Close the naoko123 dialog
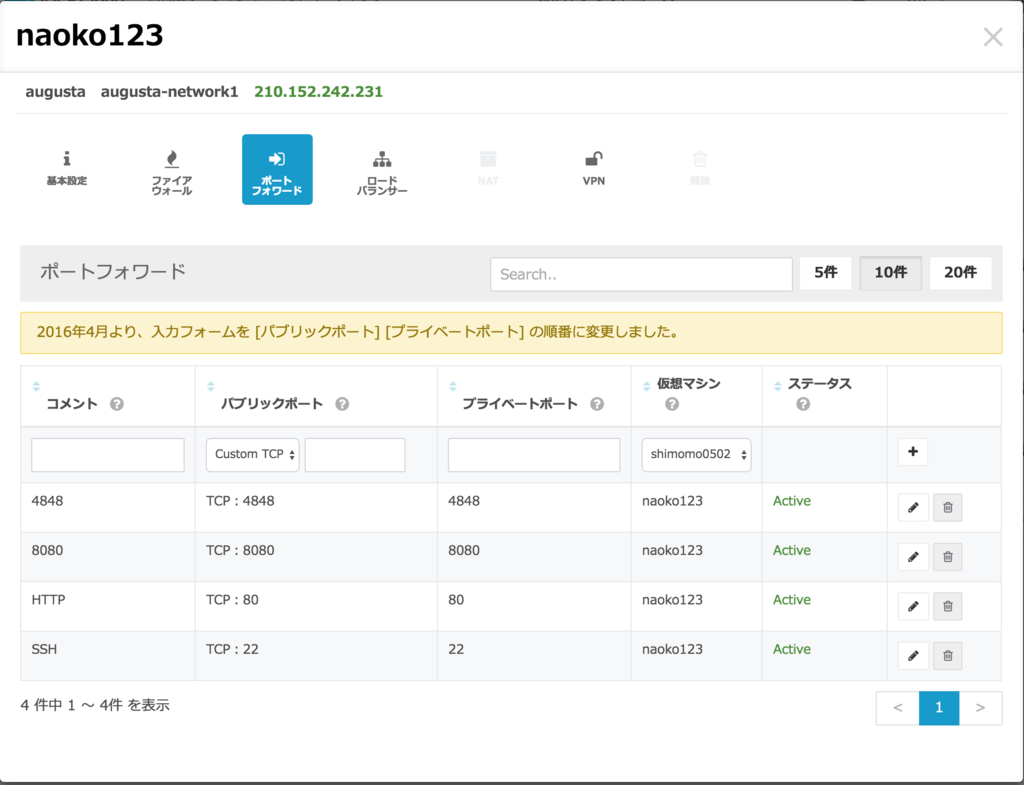Screen dimensions: 1024x785 click(x=993, y=37)
